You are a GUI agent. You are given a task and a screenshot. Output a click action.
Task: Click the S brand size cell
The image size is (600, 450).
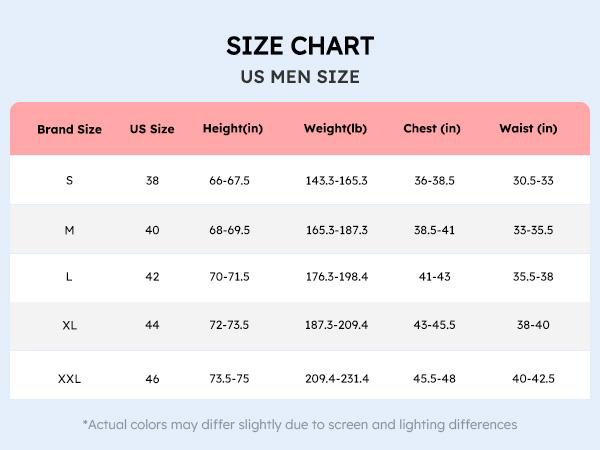(69, 181)
